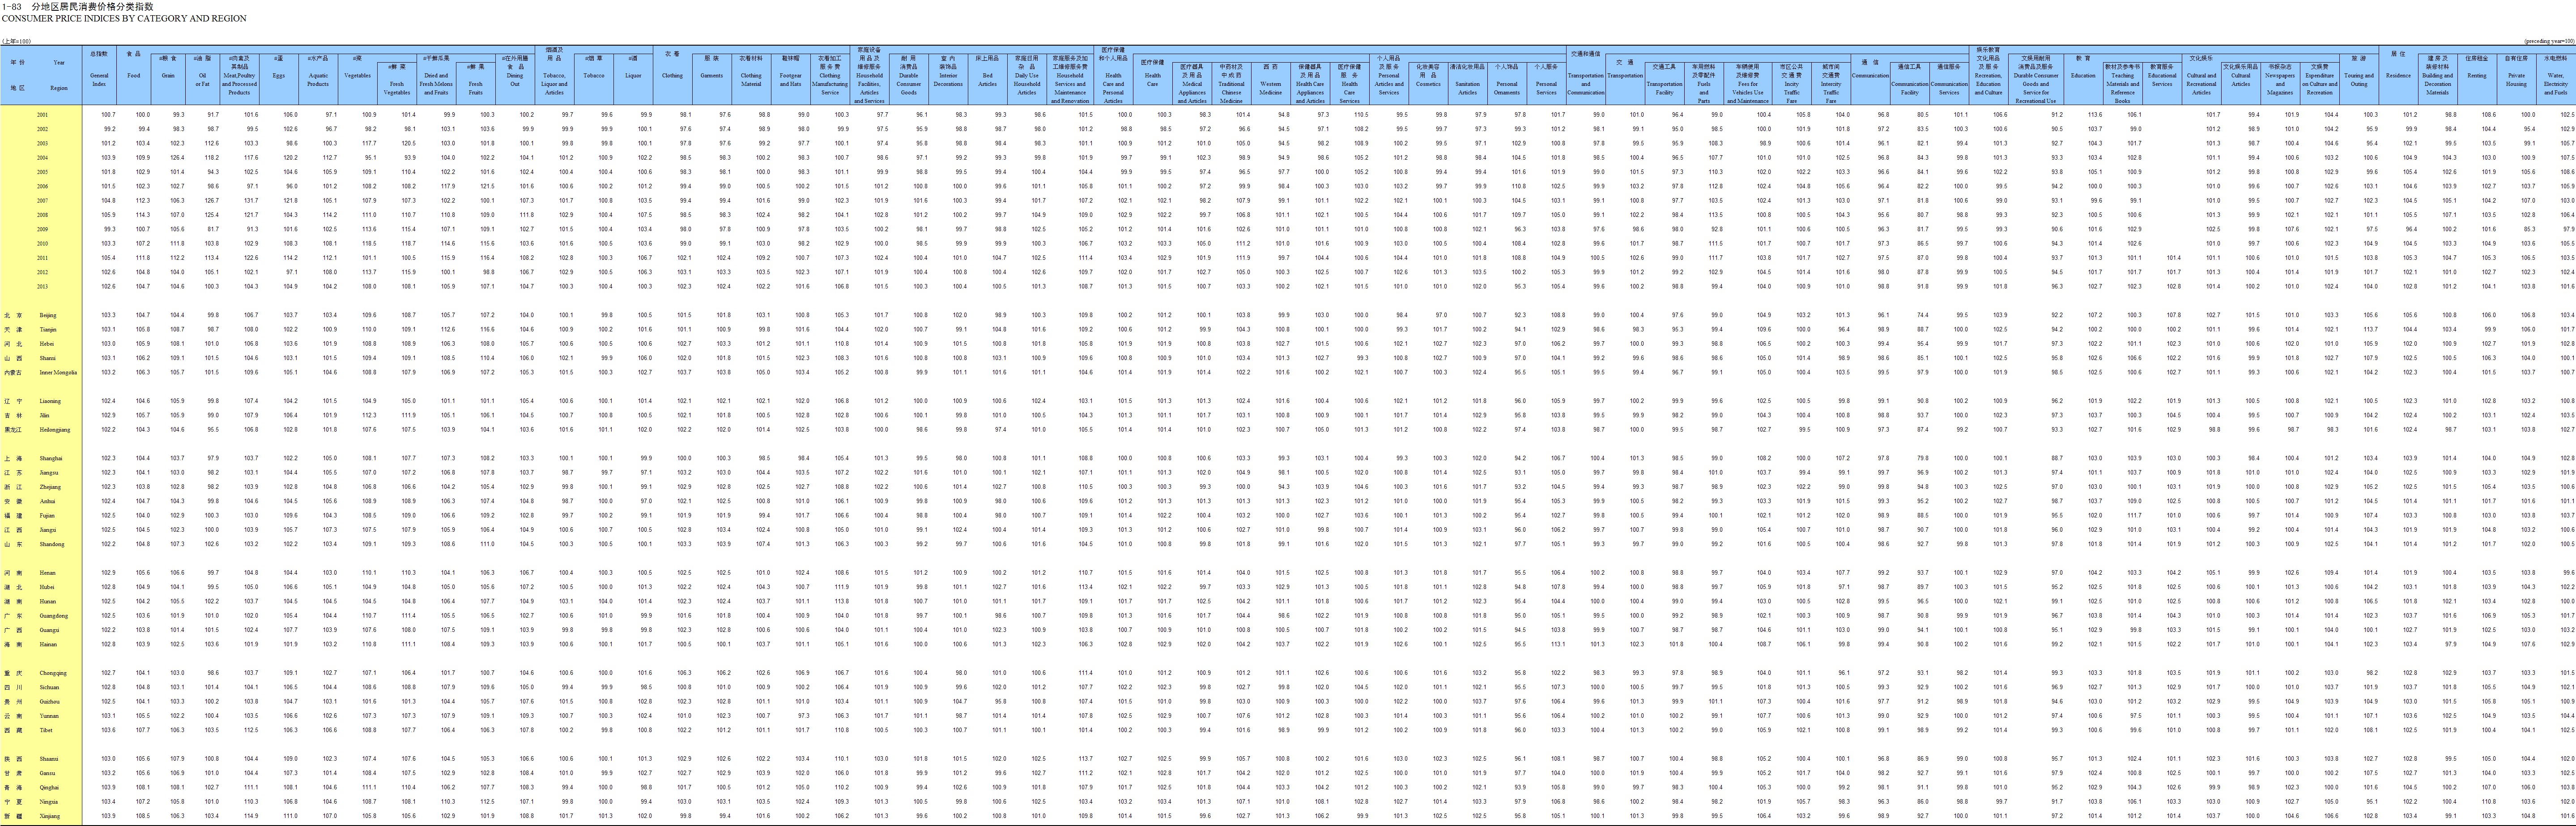2576x826 pixels.
Task: Click the year row label '2008'
Action: tap(43, 215)
